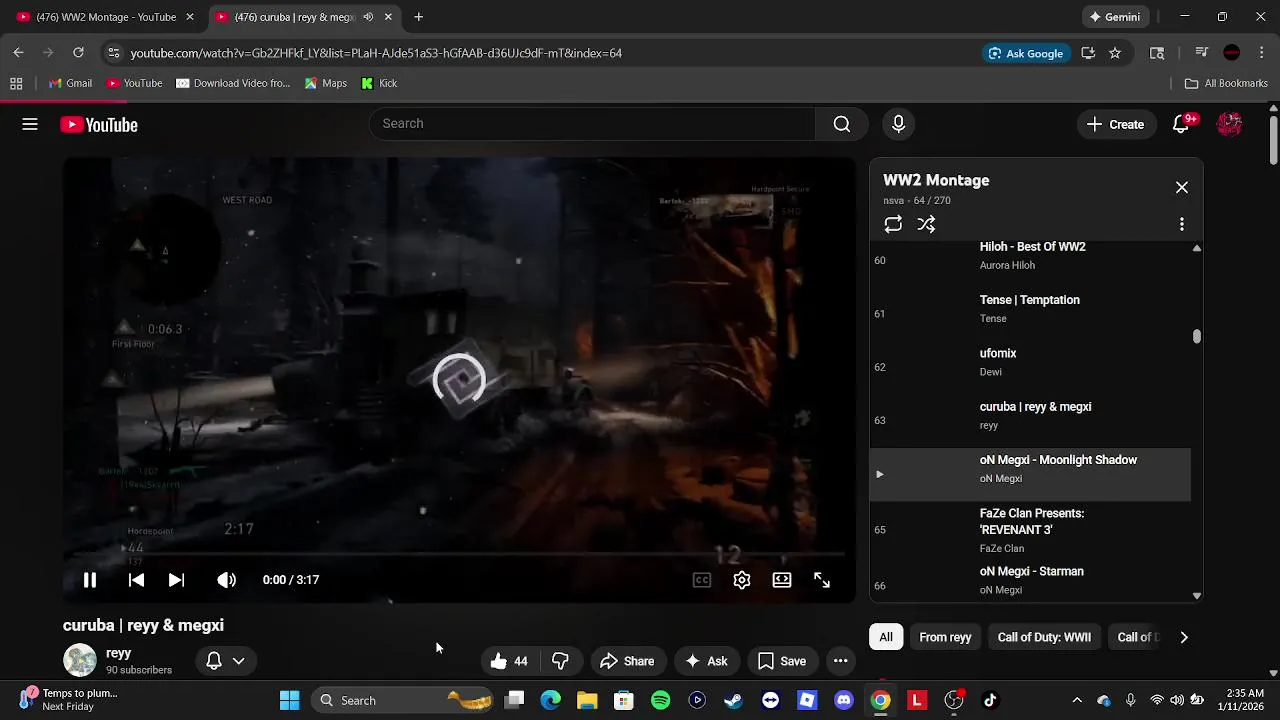The height and width of the screenshot is (720, 1280).
Task: Play curuba | reyy & megxi playlist entry
Action: click(1030, 420)
